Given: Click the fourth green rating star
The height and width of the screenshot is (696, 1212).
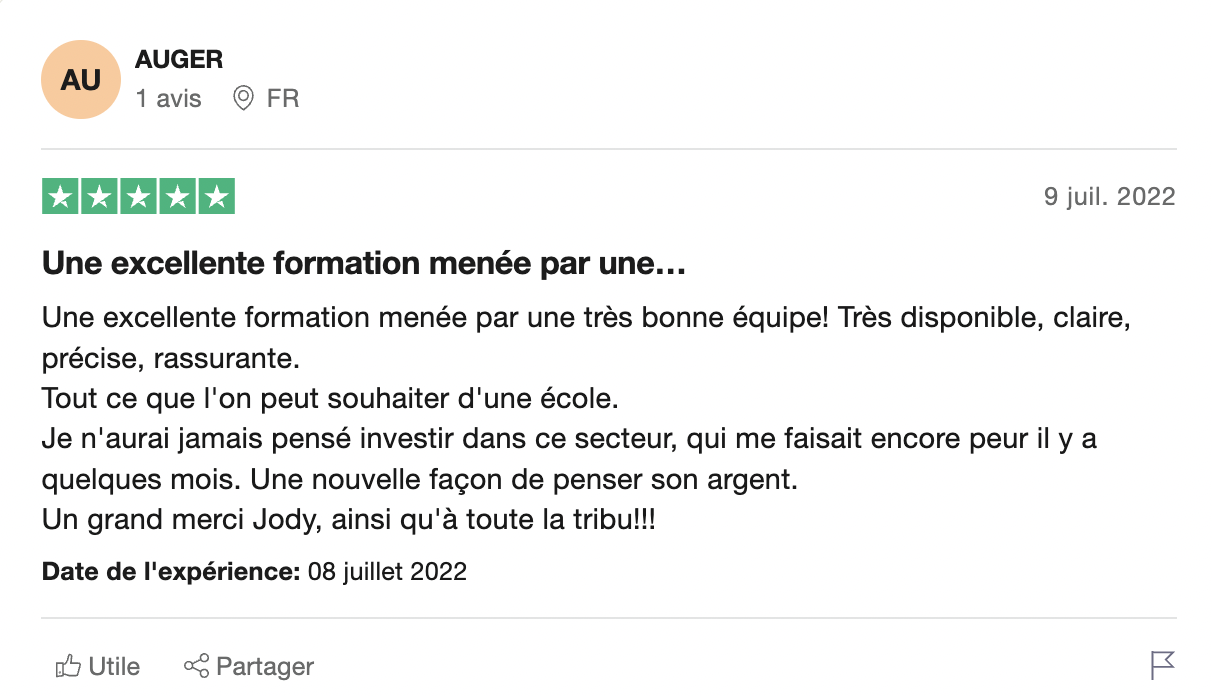Looking at the screenshot, I should click(177, 197).
